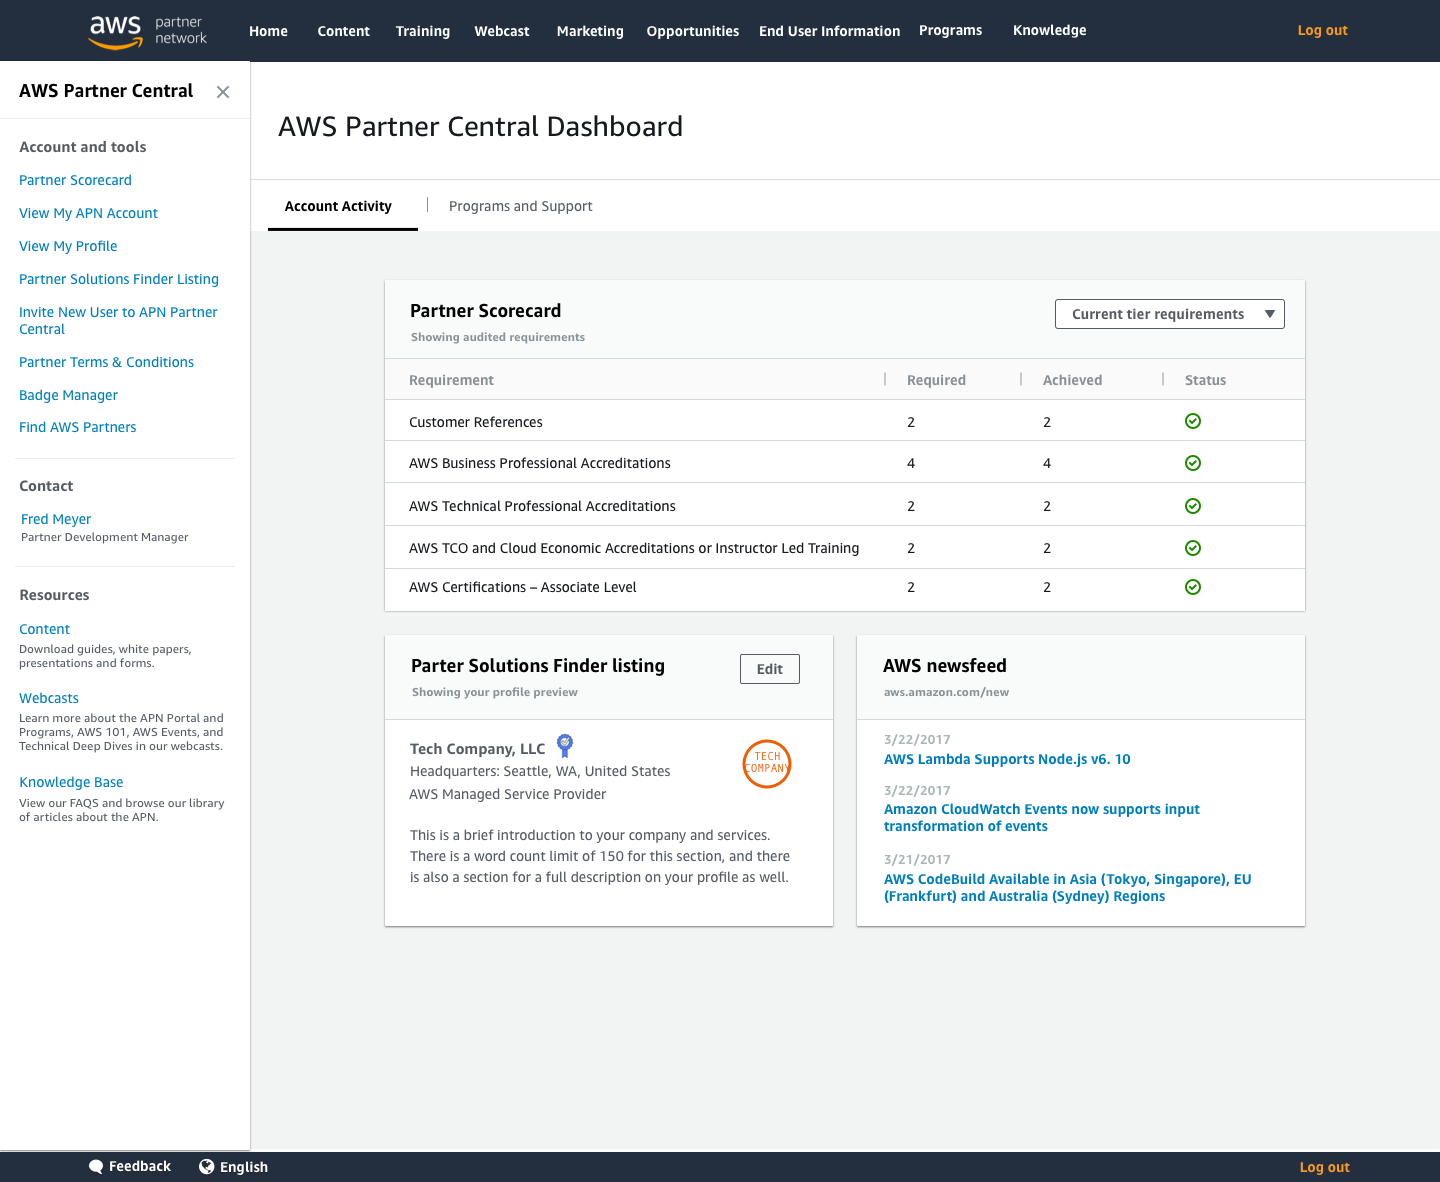The width and height of the screenshot is (1440, 1182).
Task: Open the Knowledge Base link
Action: [x=71, y=782]
